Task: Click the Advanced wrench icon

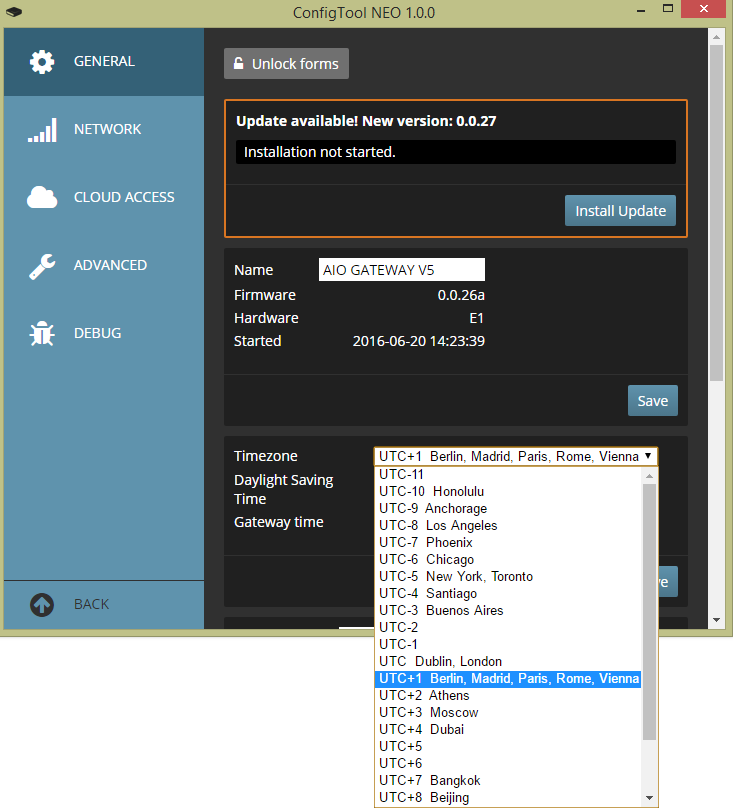Action: pyautogui.click(x=42, y=266)
